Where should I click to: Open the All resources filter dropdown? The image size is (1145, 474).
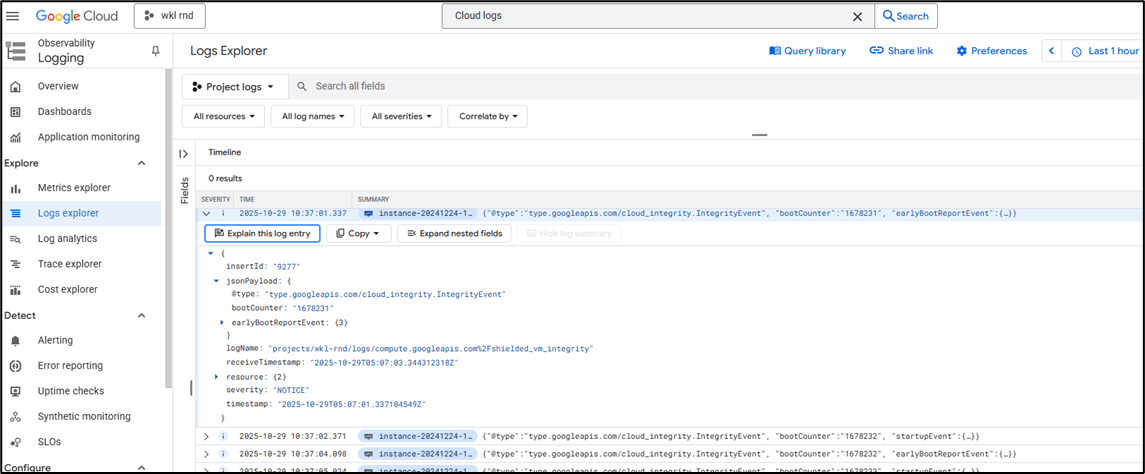223,116
